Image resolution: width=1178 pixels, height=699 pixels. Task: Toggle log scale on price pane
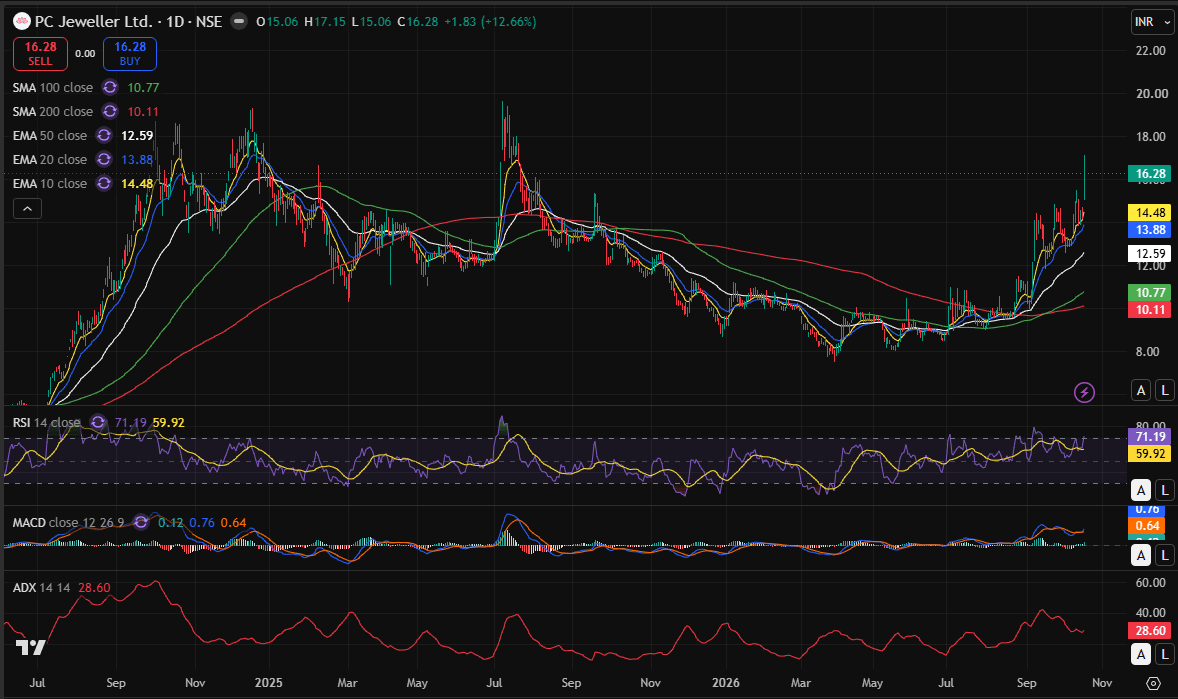1164,390
